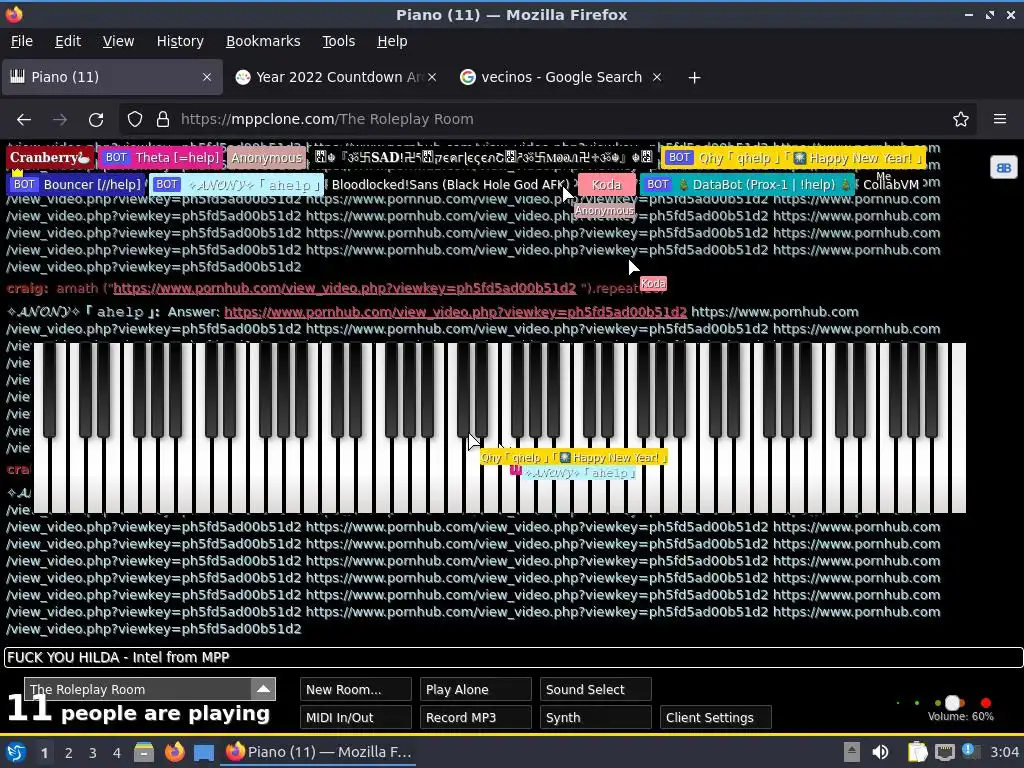Viewport: 1024px width, 768px height.
Task: Open the Help menu
Action: click(x=392, y=41)
